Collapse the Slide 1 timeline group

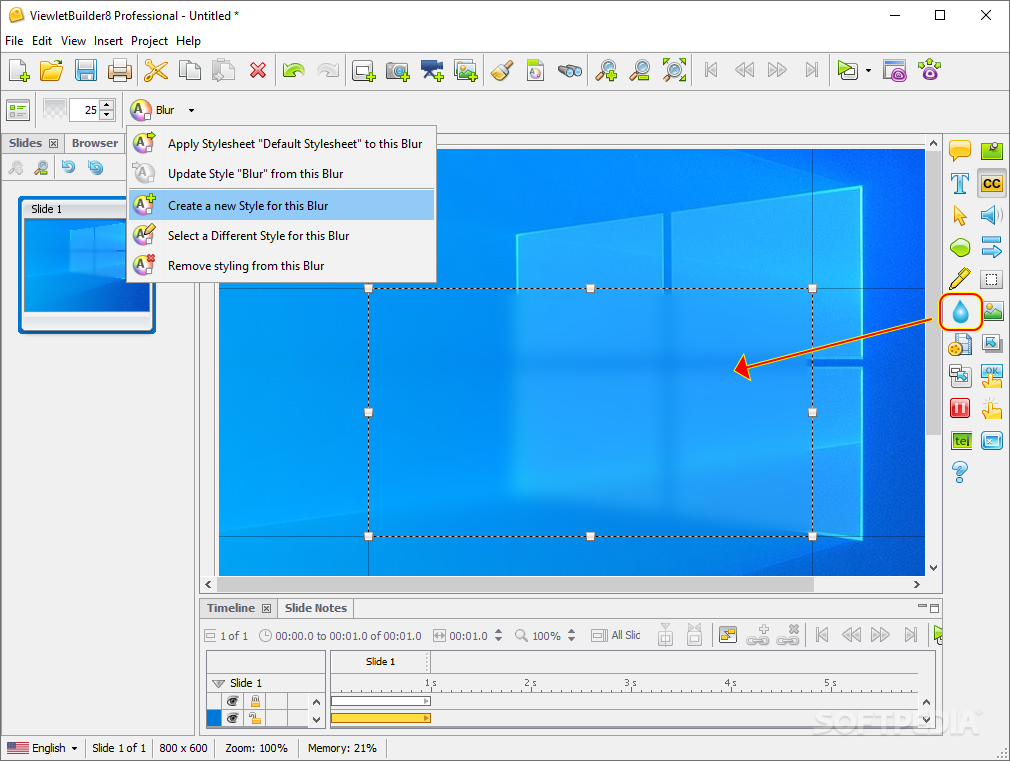tap(218, 683)
